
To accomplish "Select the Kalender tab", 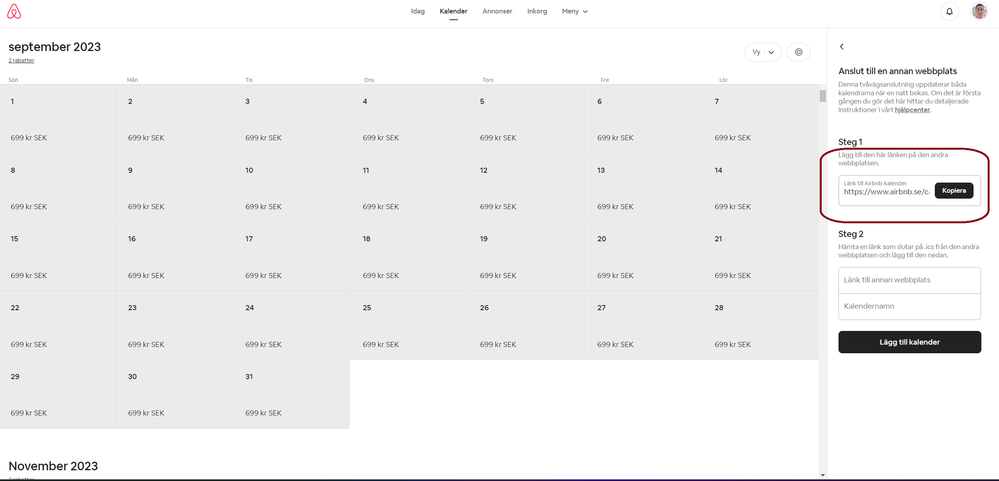I will coord(453,11).
